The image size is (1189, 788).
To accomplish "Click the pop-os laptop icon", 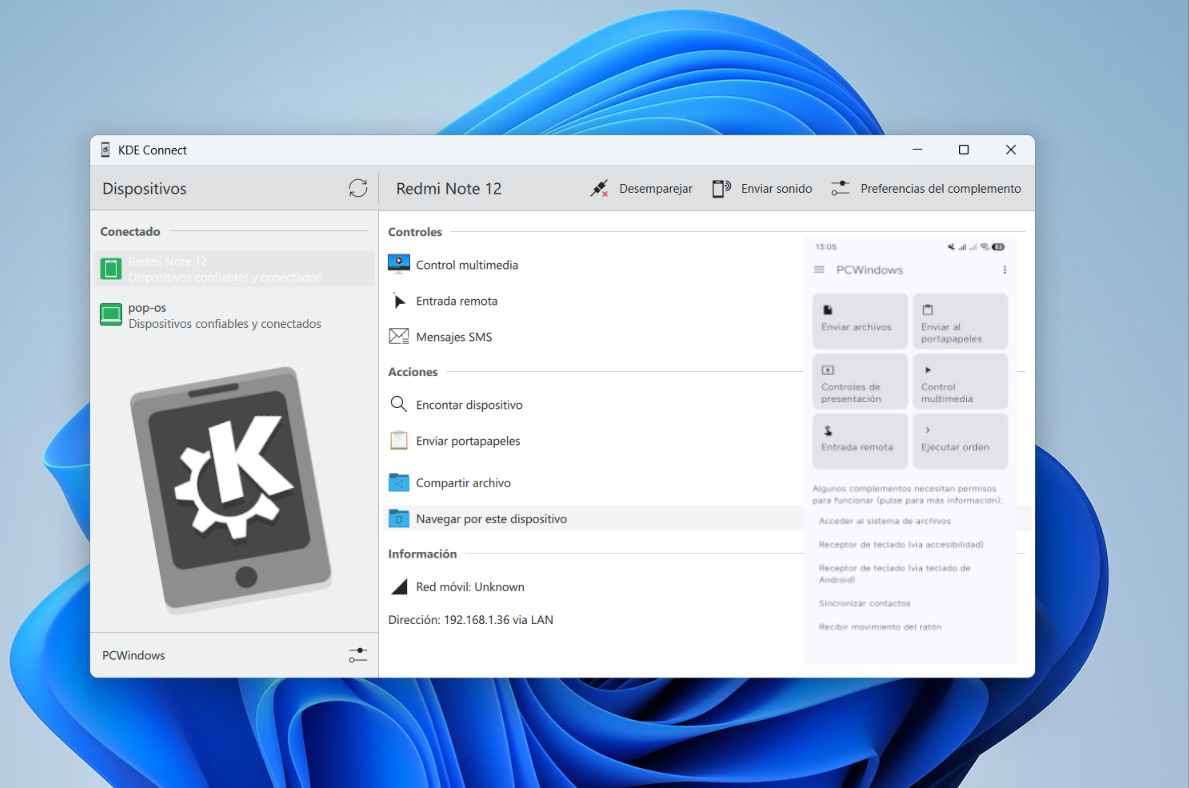I will 111,314.
